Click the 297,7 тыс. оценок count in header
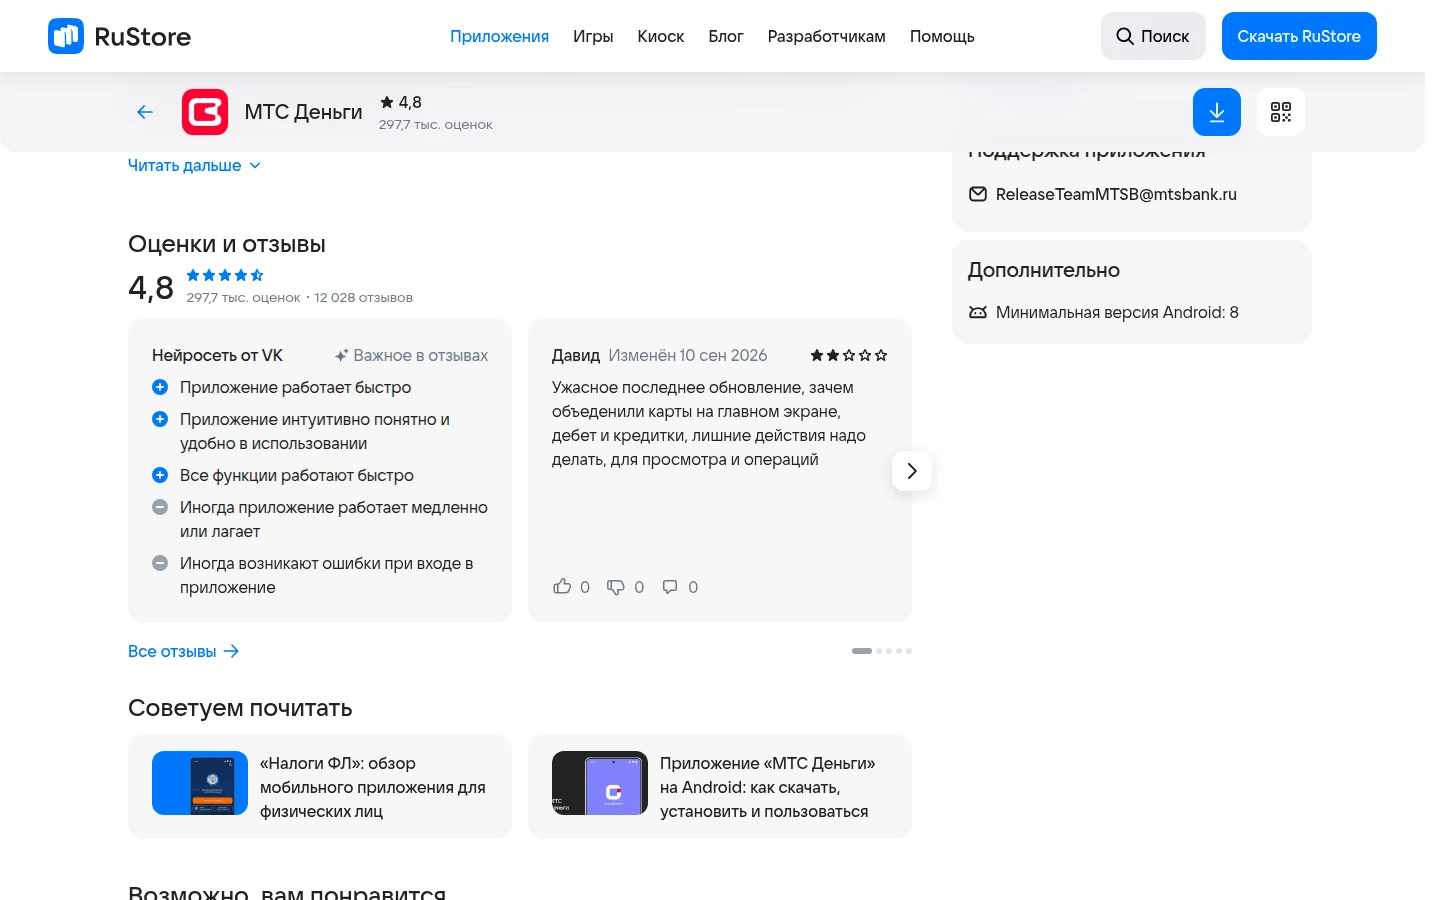The height and width of the screenshot is (900, 1440). 436,125
